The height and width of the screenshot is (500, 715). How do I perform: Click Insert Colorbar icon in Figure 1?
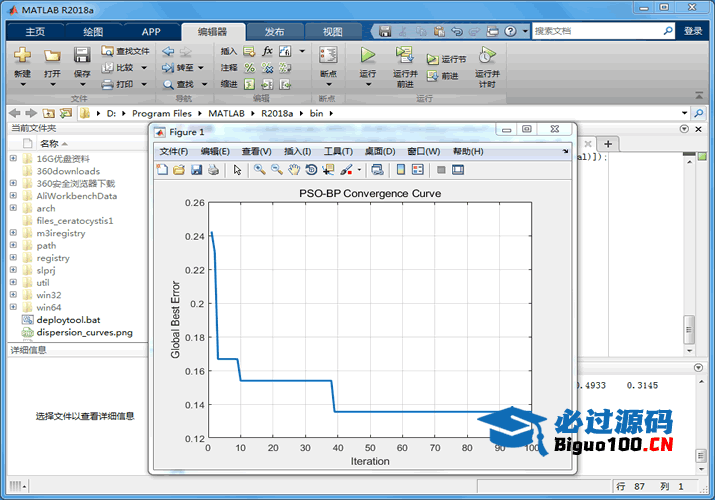(x=401, y=170)
